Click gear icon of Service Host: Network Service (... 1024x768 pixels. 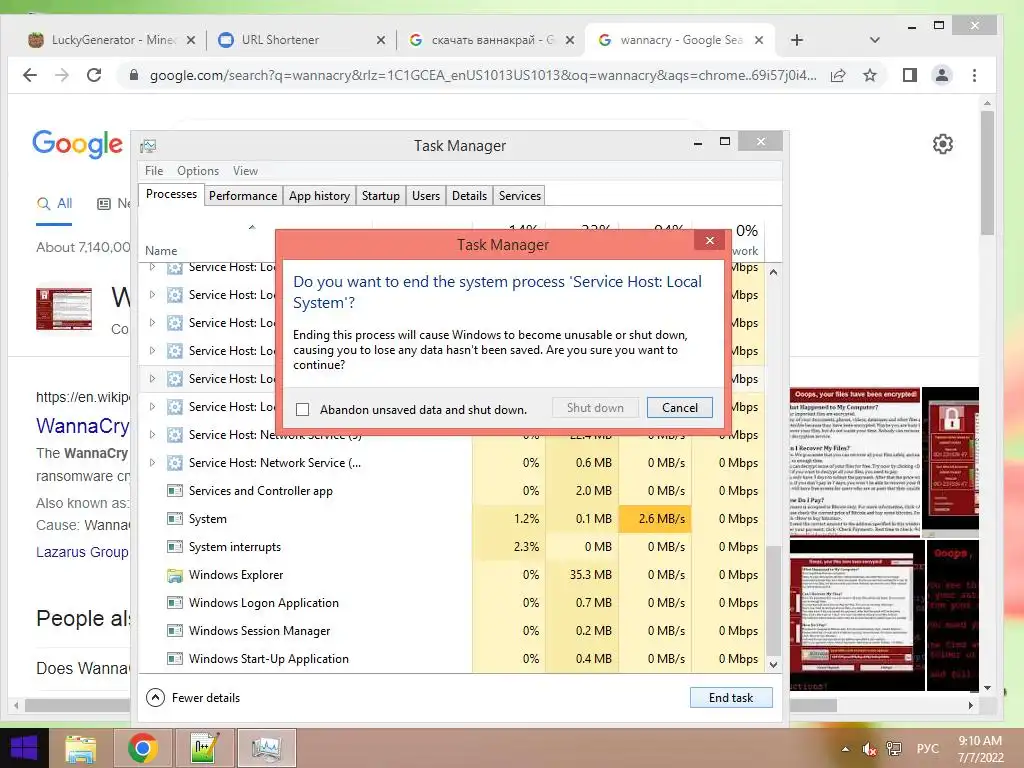(174, 463)
